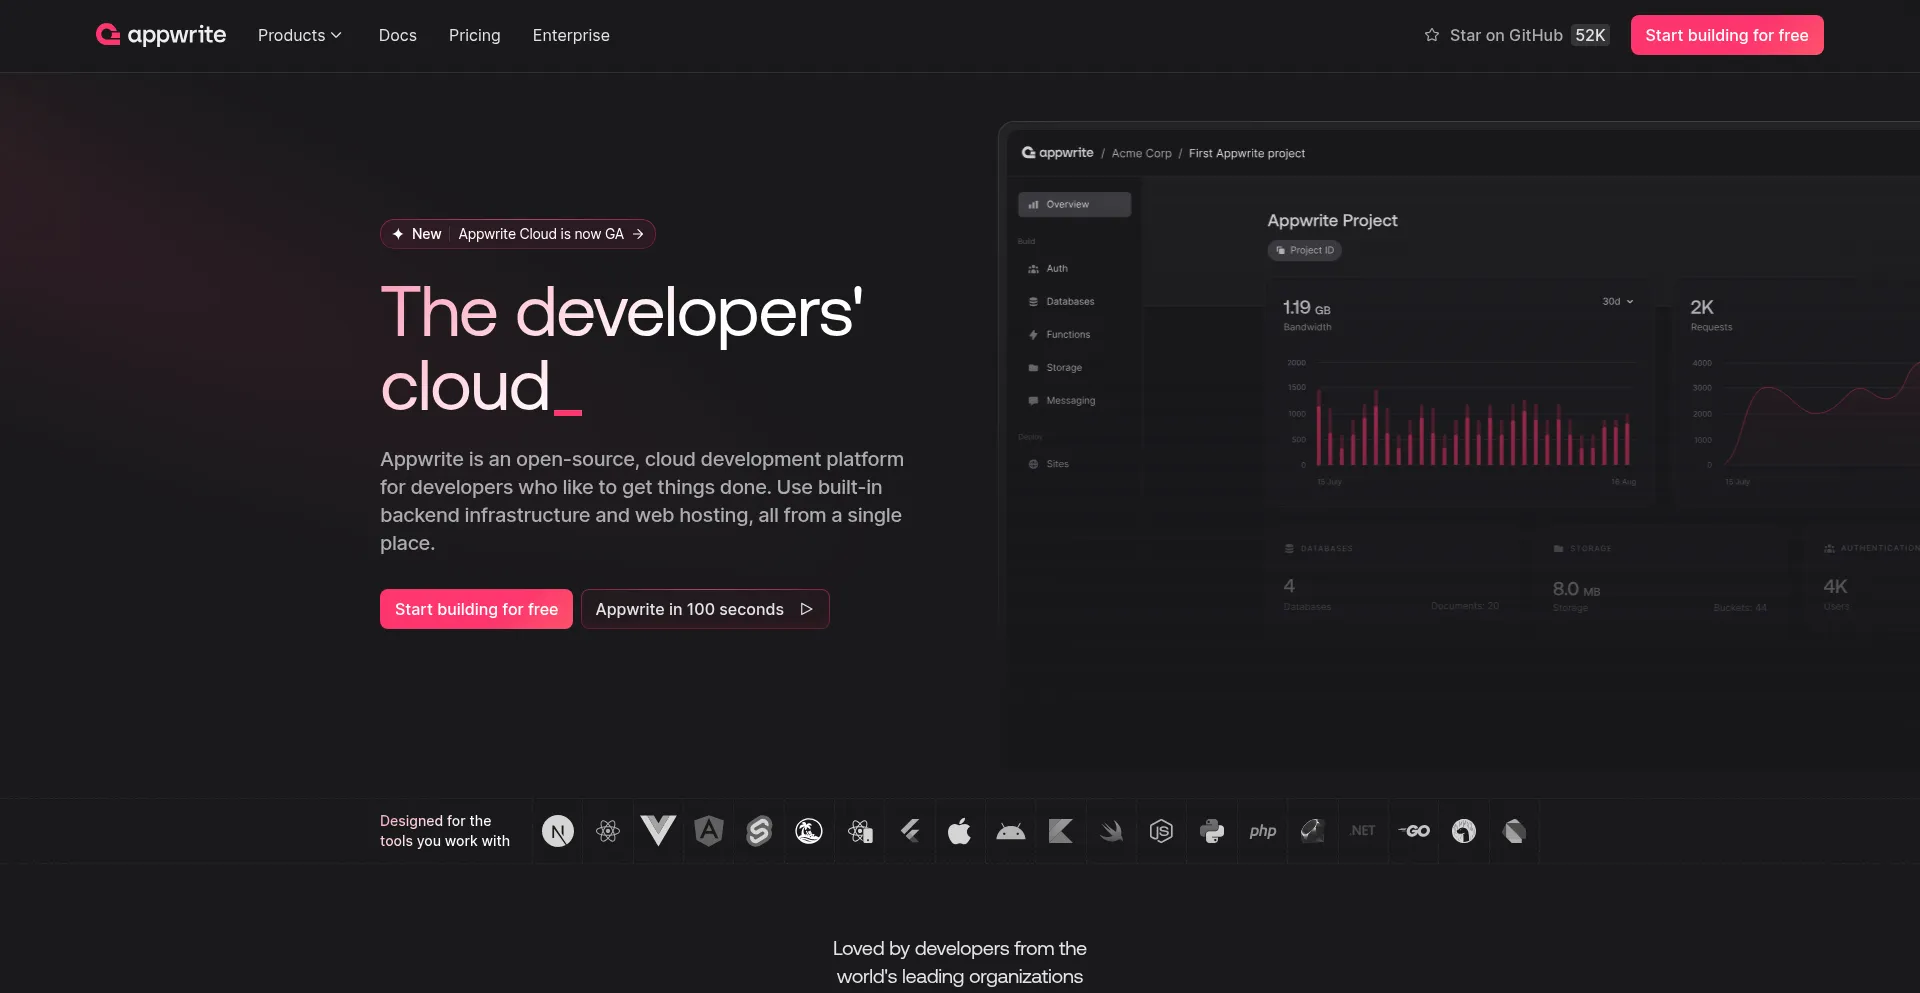Open the Enterprise navigation link
The image size is (1920, 993).
click(571, 35)
